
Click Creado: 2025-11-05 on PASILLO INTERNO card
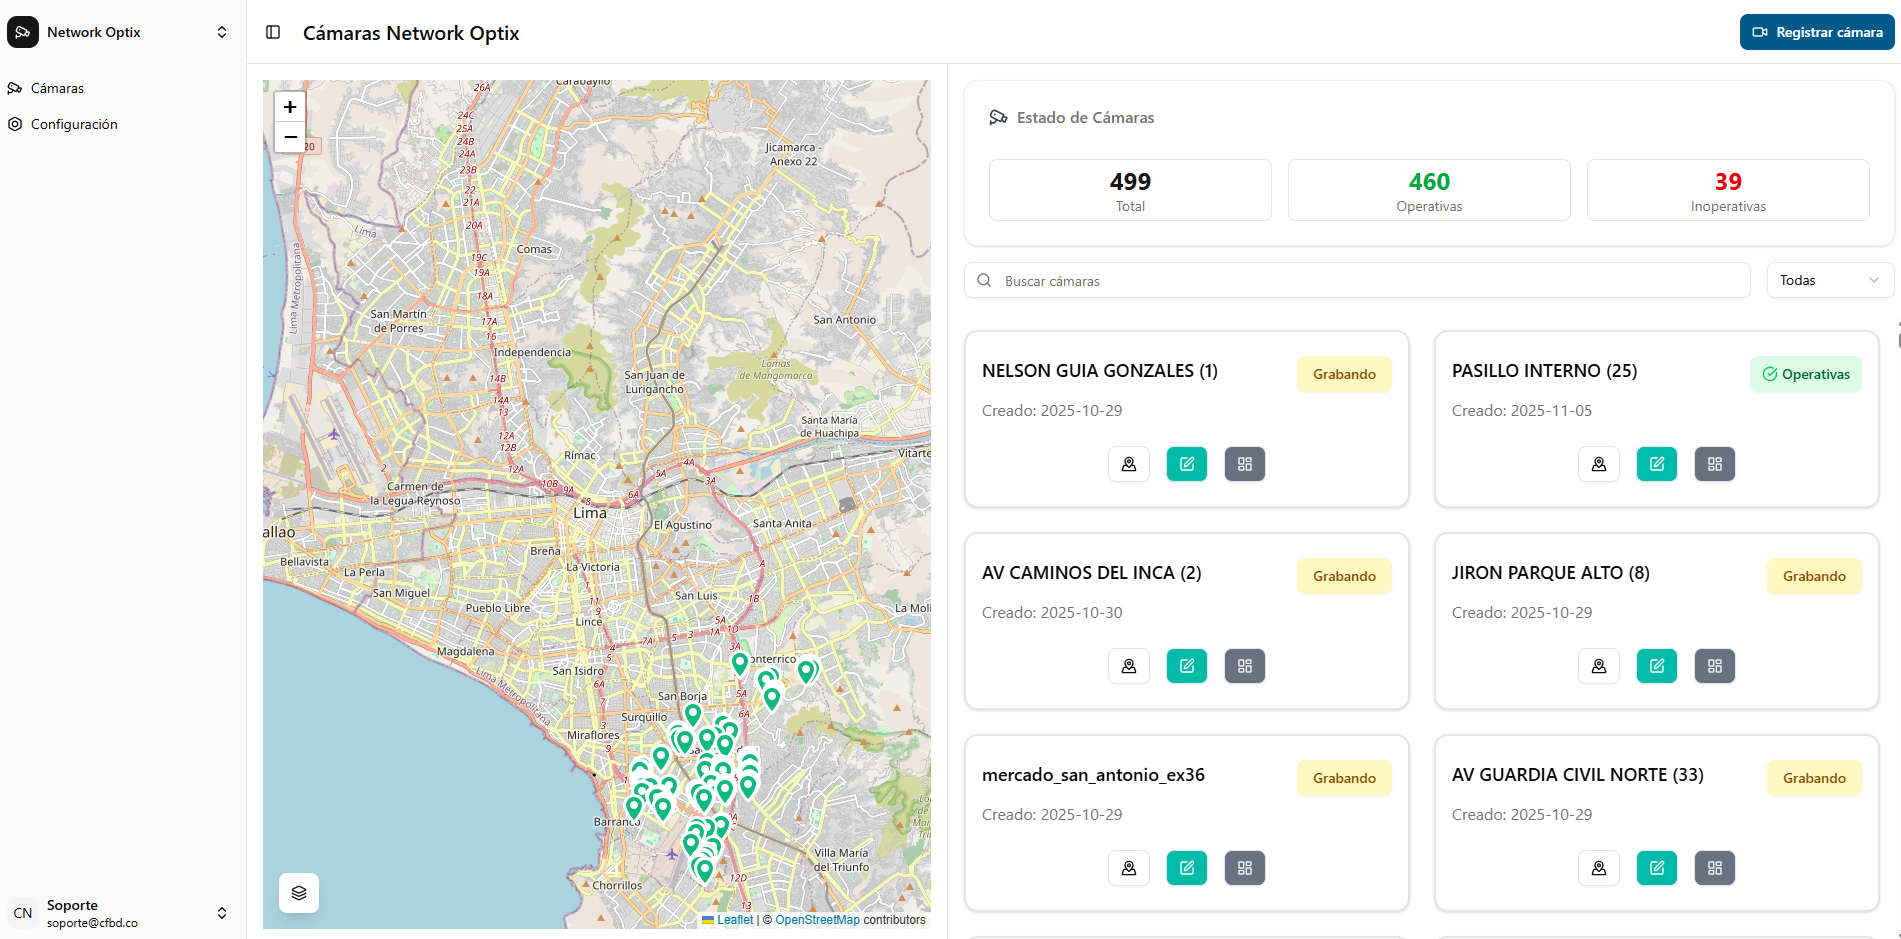click(x=1521, y=411)
